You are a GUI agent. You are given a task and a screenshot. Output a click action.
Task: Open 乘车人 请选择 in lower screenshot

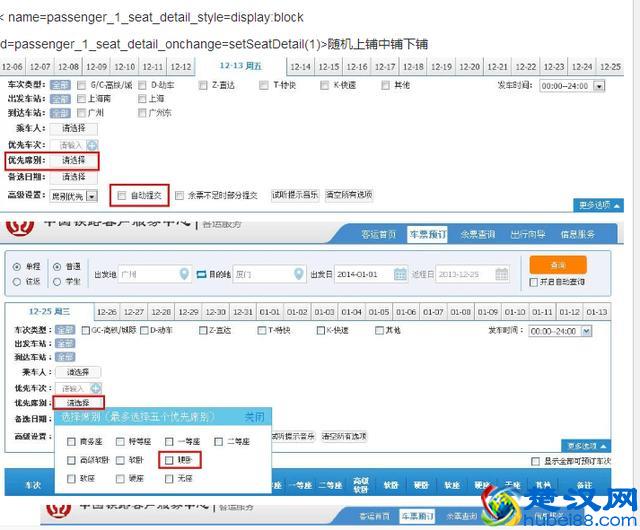point(78,372)
